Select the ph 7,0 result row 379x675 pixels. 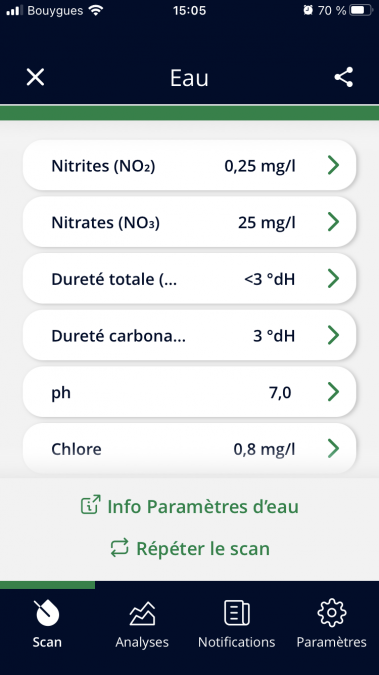point(190,392)
